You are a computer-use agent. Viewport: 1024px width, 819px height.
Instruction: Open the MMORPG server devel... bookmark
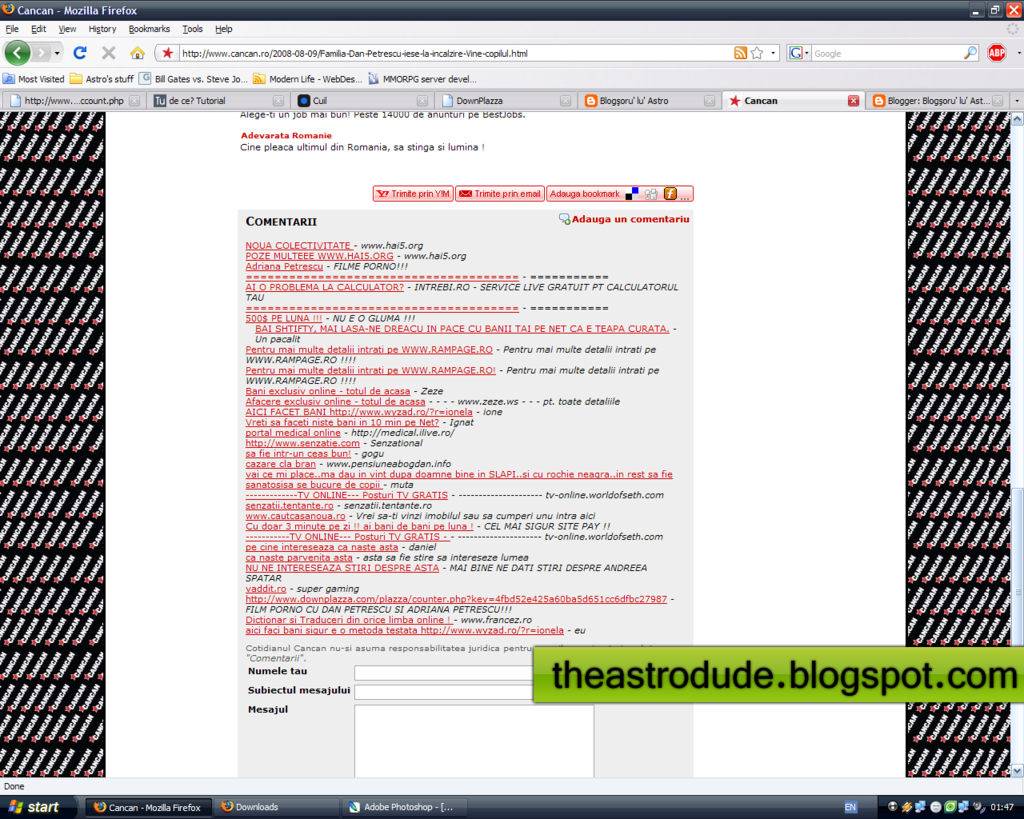tap(423, 79)
